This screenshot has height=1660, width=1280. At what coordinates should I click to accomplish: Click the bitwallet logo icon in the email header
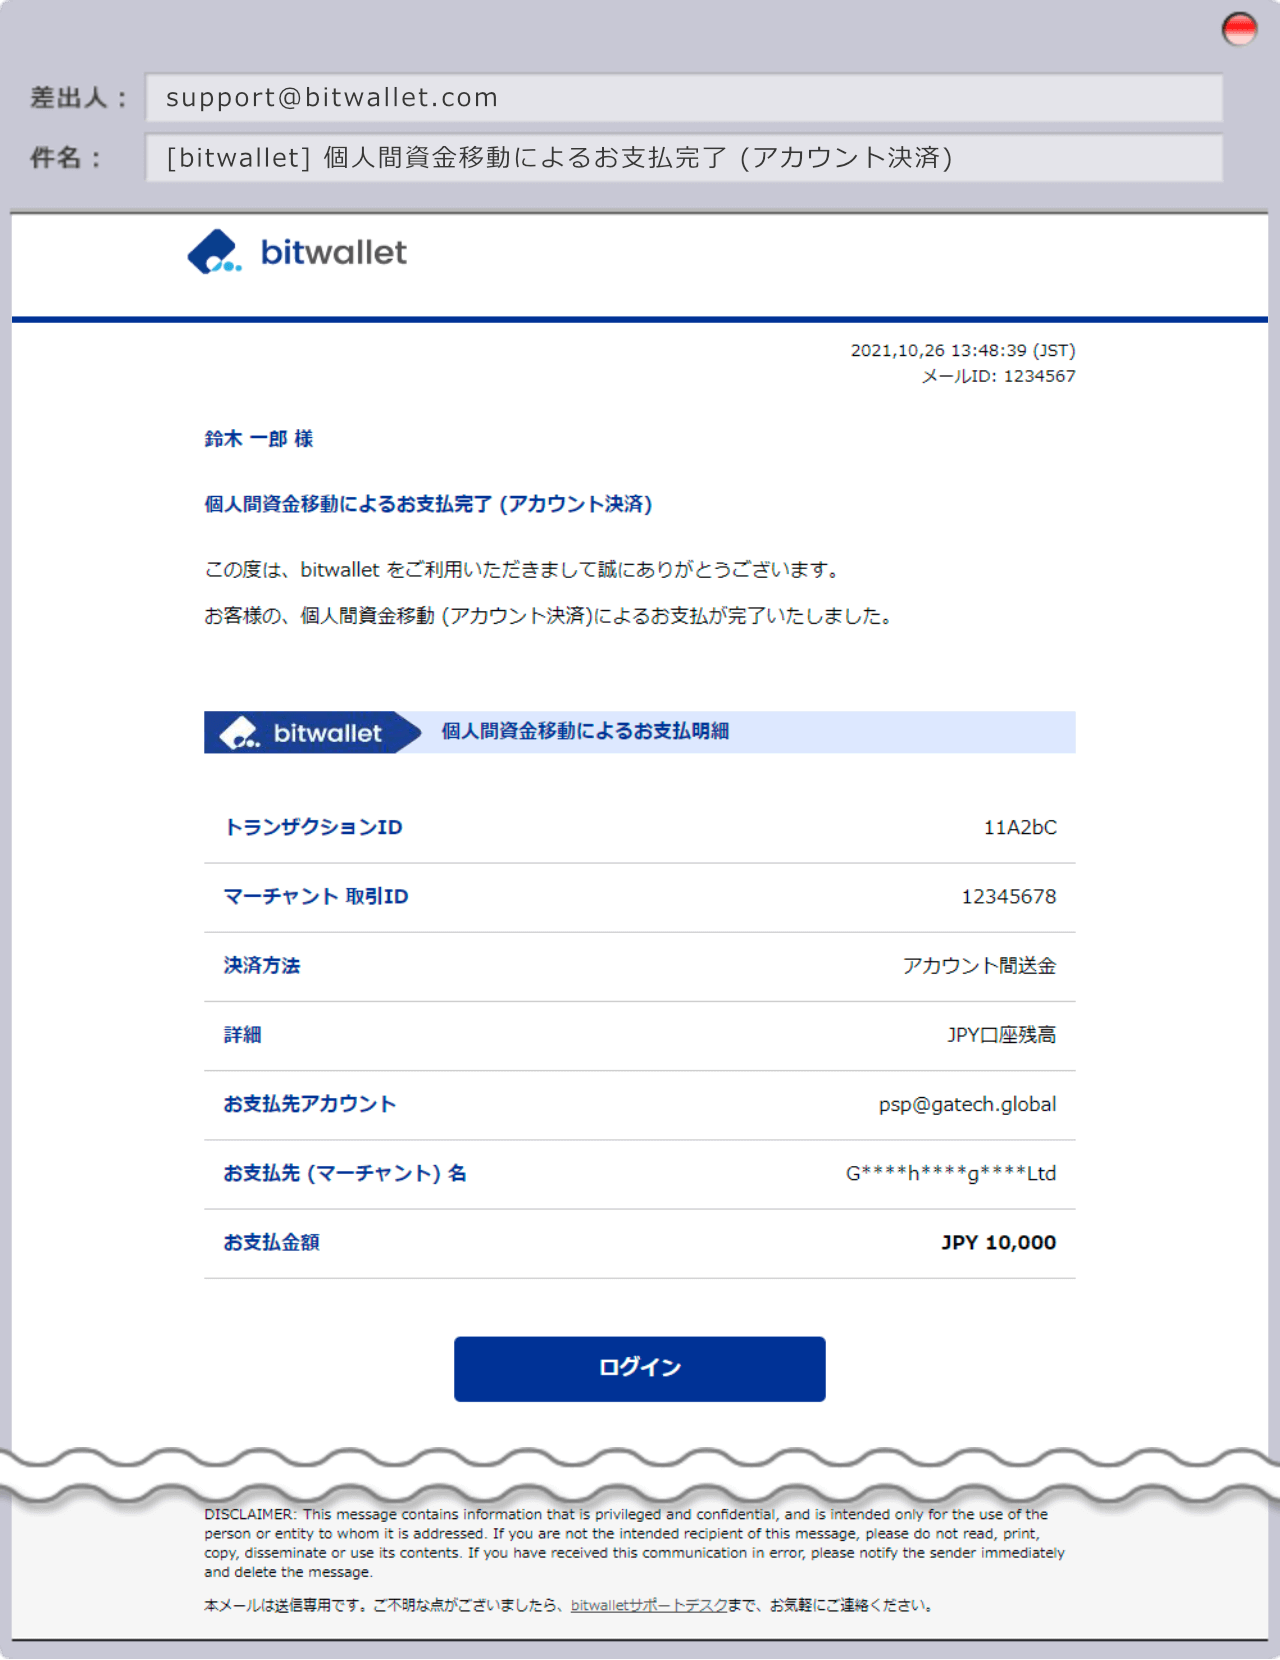[x=214, y=252]
